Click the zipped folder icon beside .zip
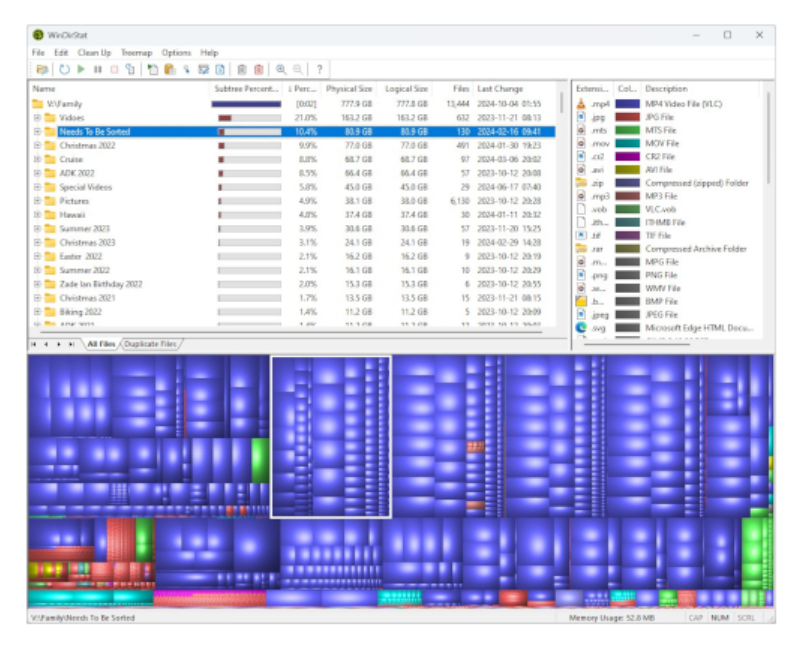 tap(581, 183)
